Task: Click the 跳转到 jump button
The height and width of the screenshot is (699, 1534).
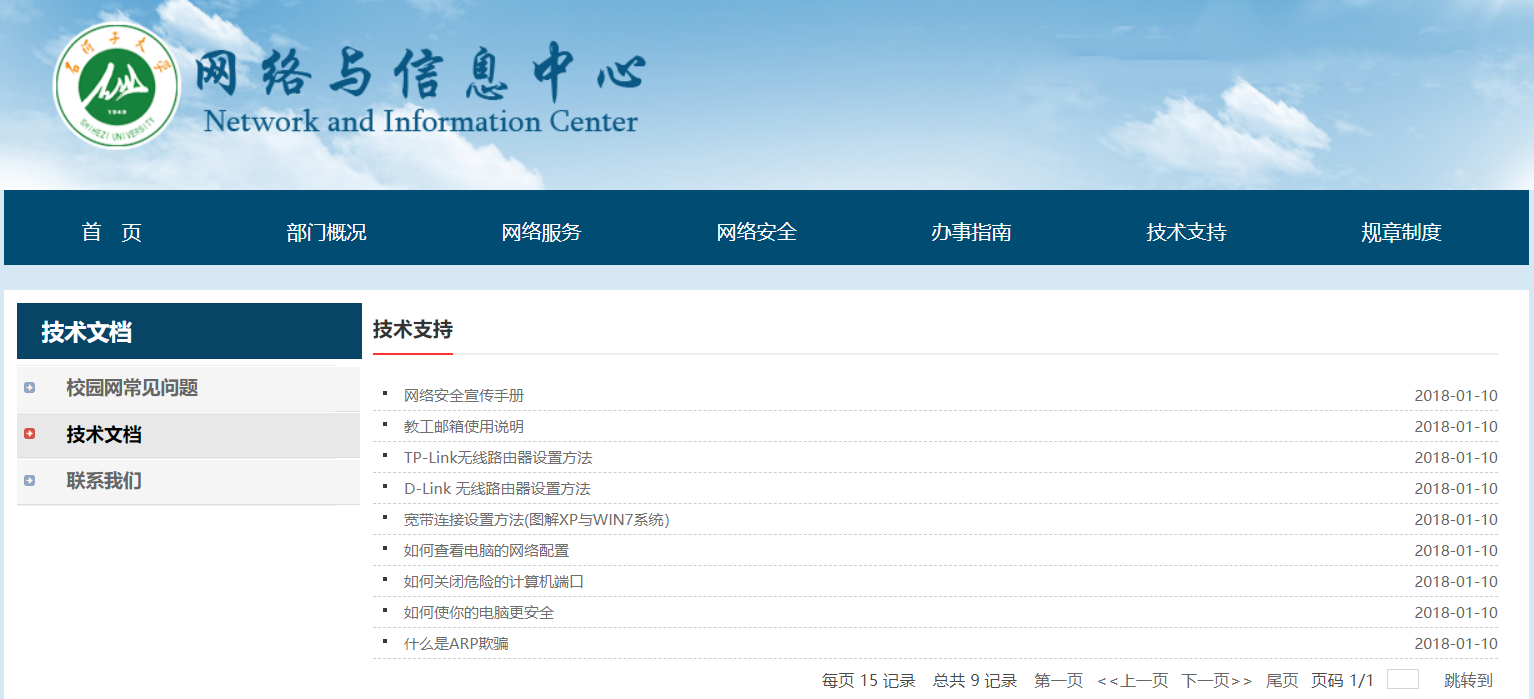Action: point(1468,680)
